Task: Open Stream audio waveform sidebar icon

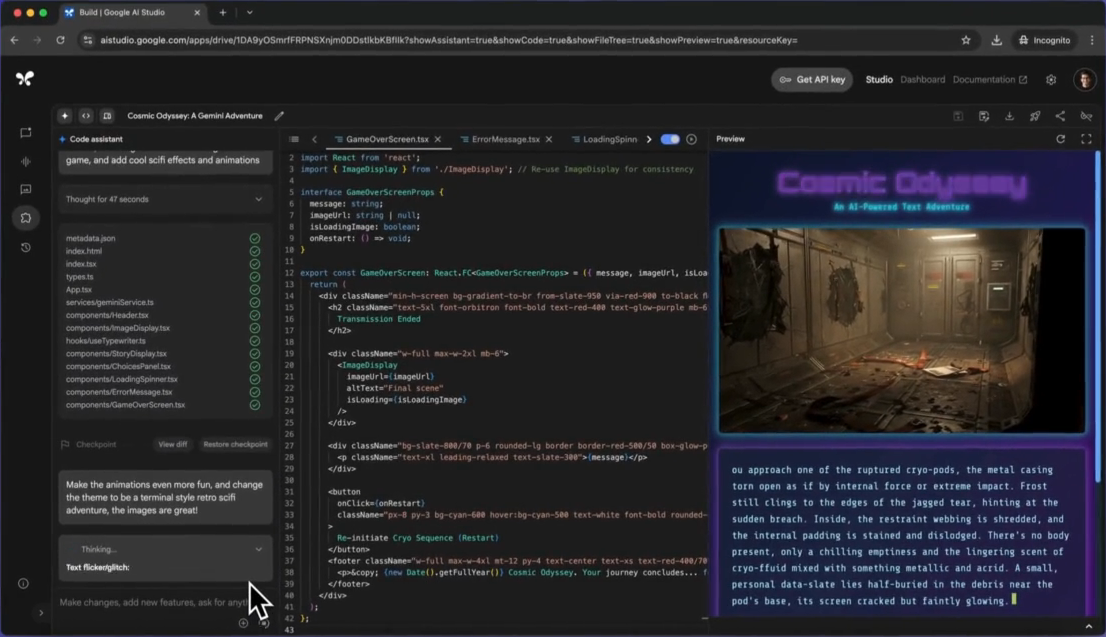Action: (26, 162)
